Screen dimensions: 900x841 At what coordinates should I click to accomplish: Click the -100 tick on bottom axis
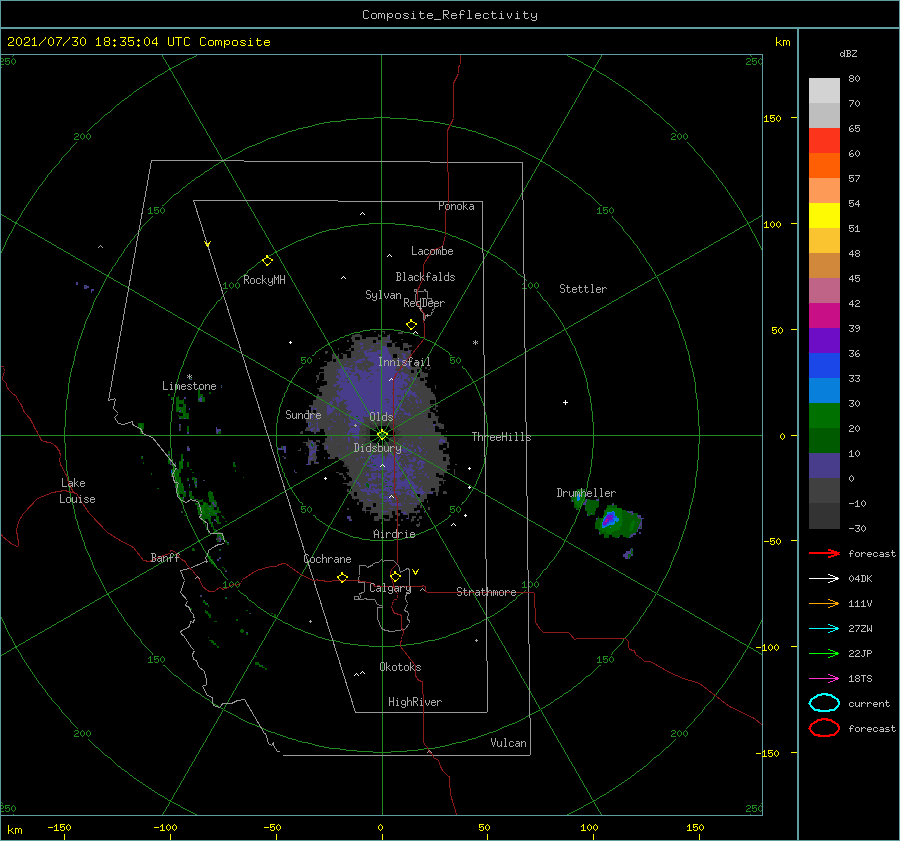pos(165,827)
